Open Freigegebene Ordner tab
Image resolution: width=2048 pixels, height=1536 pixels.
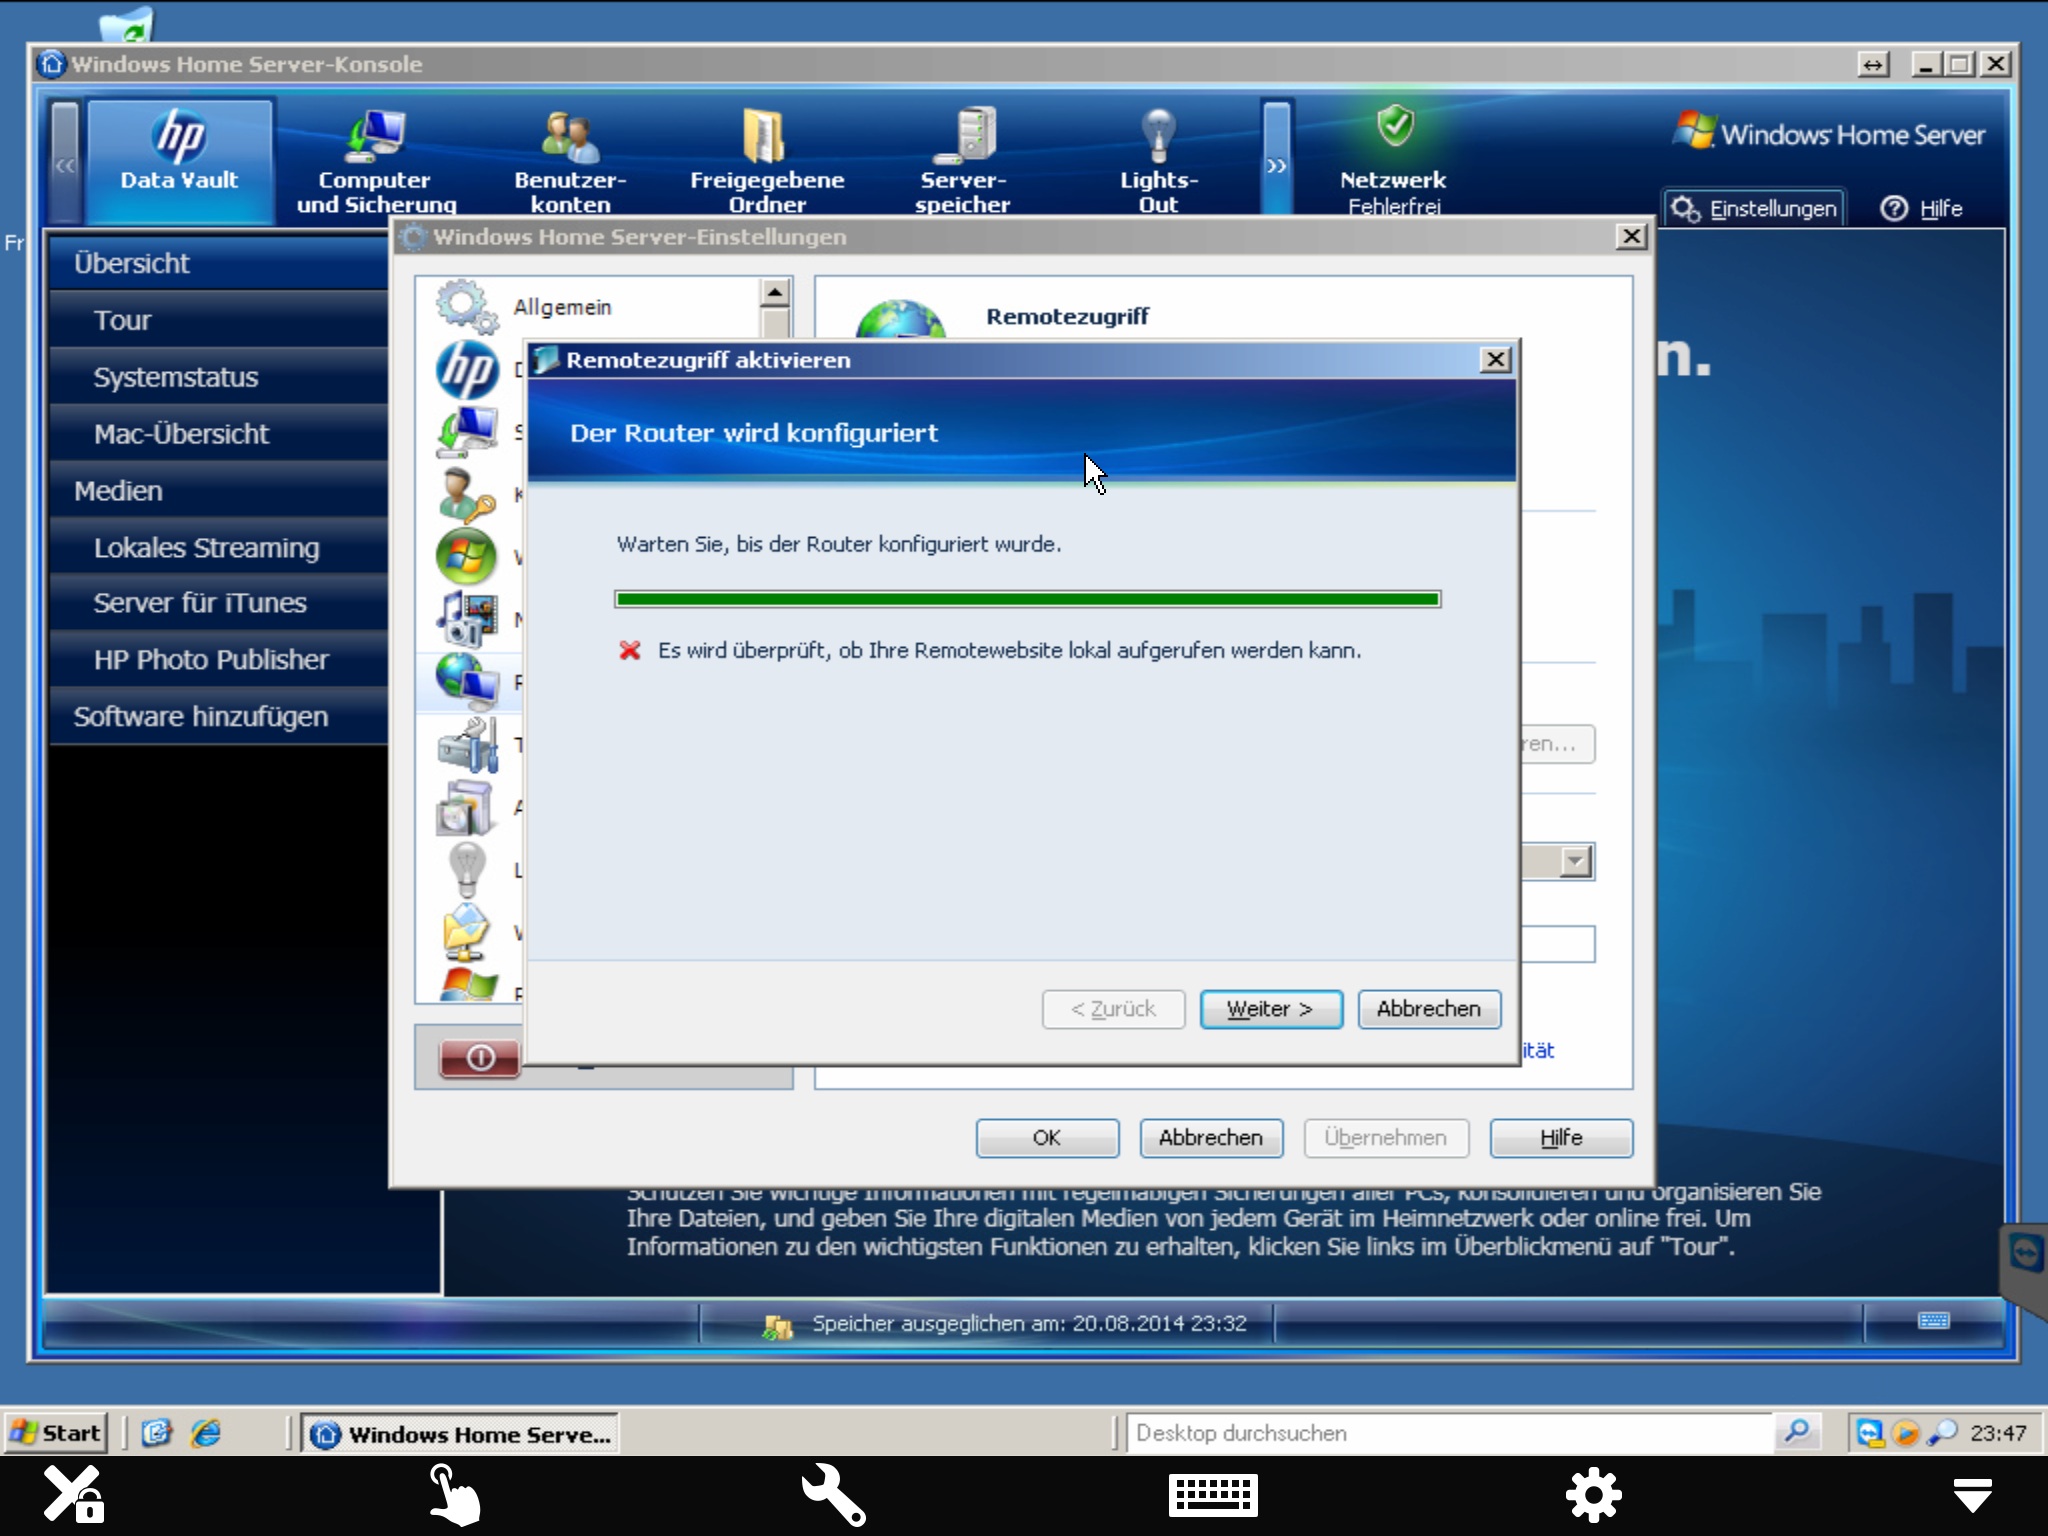click(766, 160)
